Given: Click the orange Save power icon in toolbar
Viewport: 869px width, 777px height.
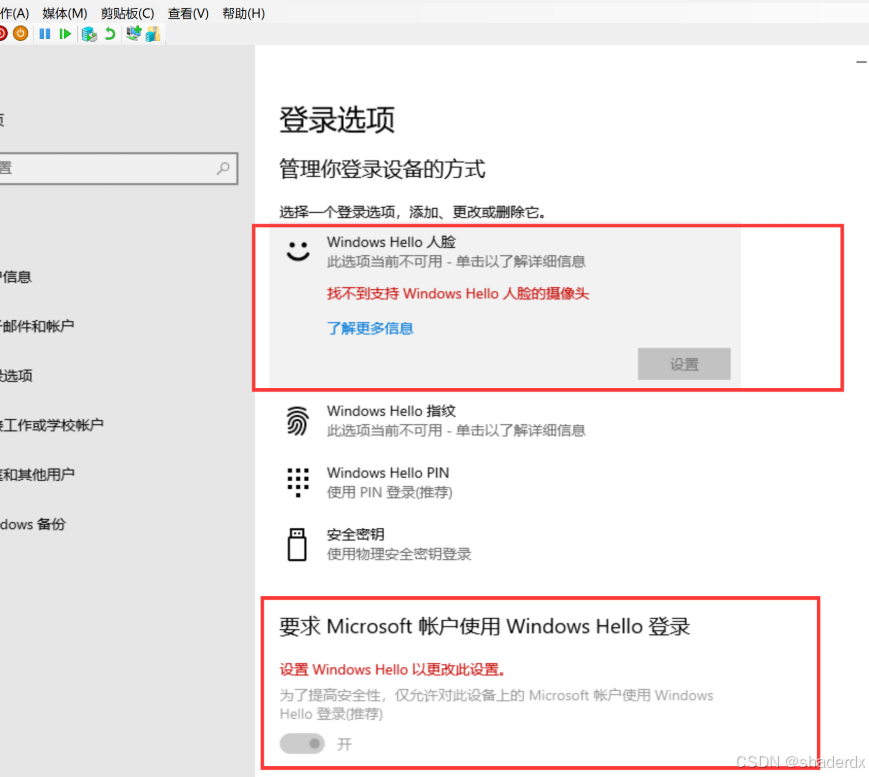Looking at the screenshot, I should click(x=21, y=34).
